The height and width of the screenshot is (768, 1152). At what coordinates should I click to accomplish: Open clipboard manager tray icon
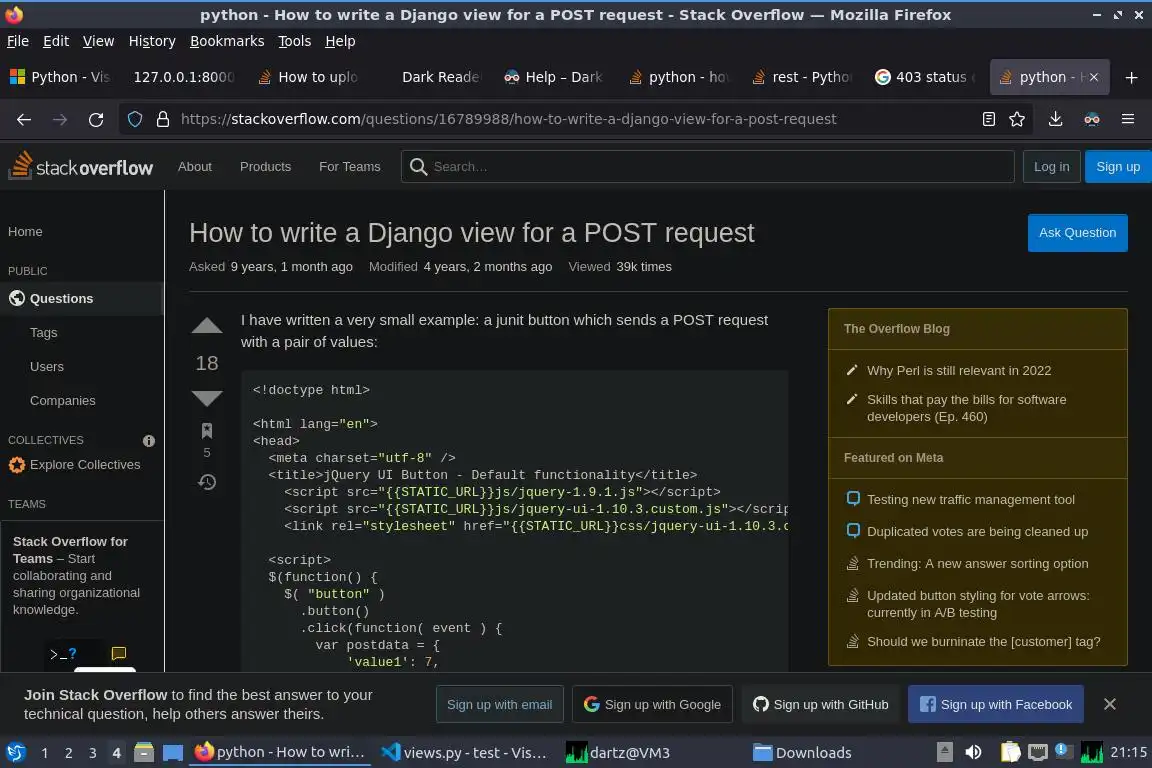1010,753
